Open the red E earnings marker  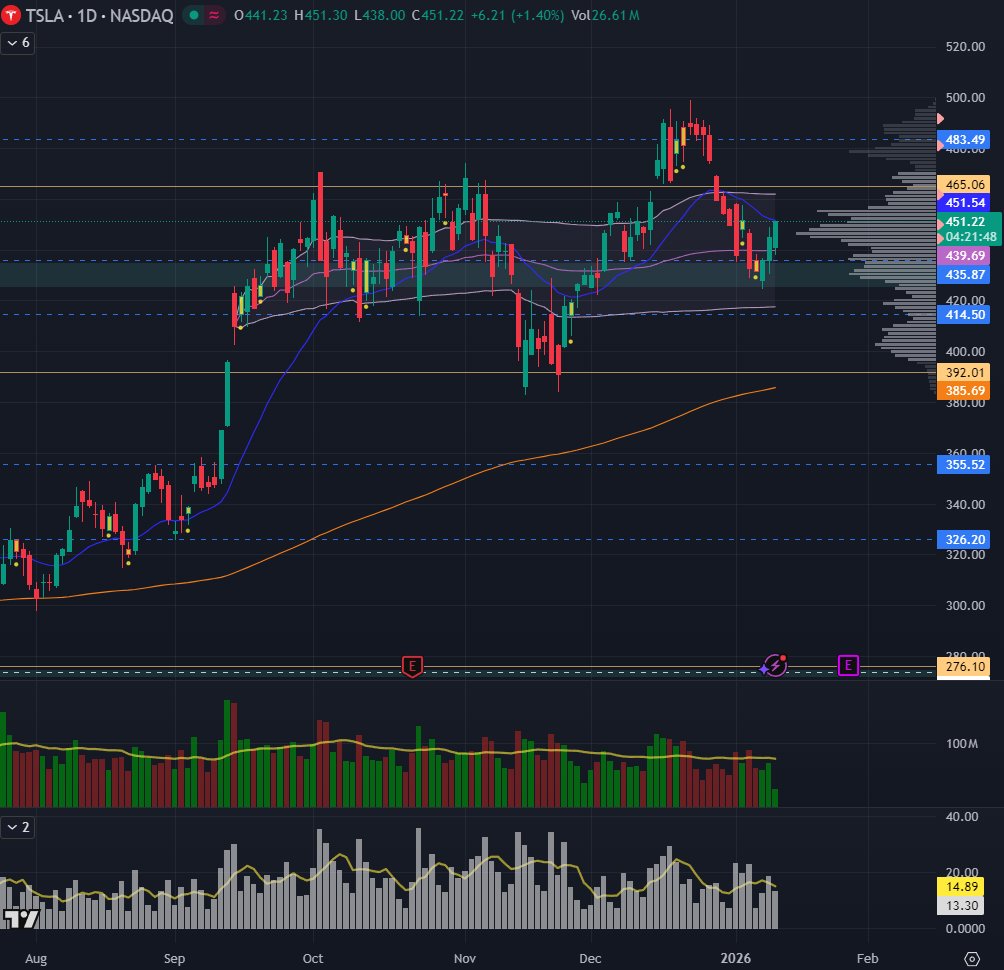click(412, 667)
